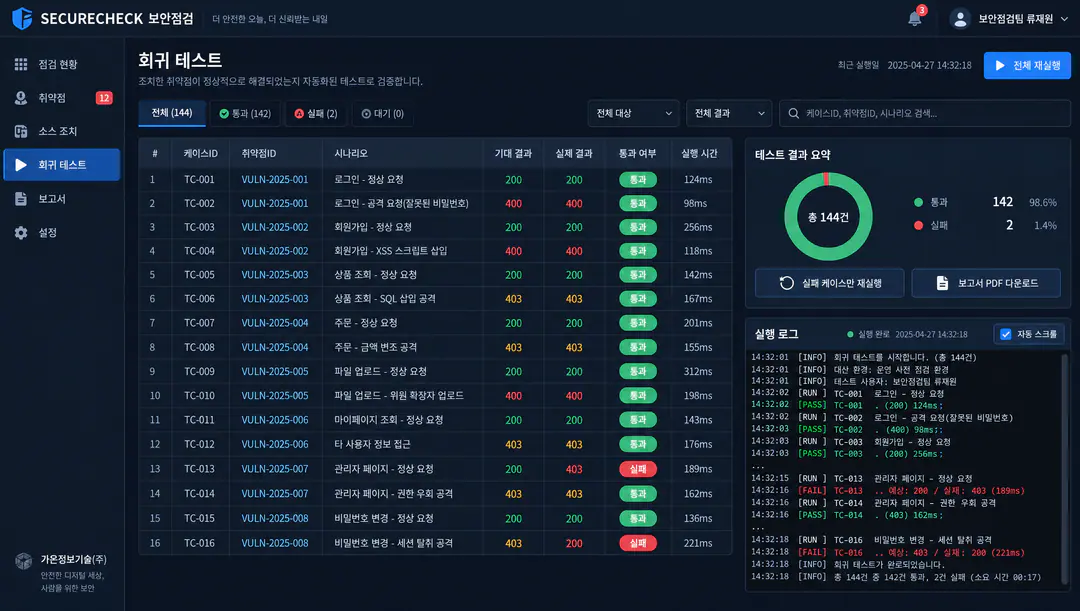Click the 케이스ID column header
Image resolution: width=1080 pixels, height=611 pixels.
[x=200, y=154]
